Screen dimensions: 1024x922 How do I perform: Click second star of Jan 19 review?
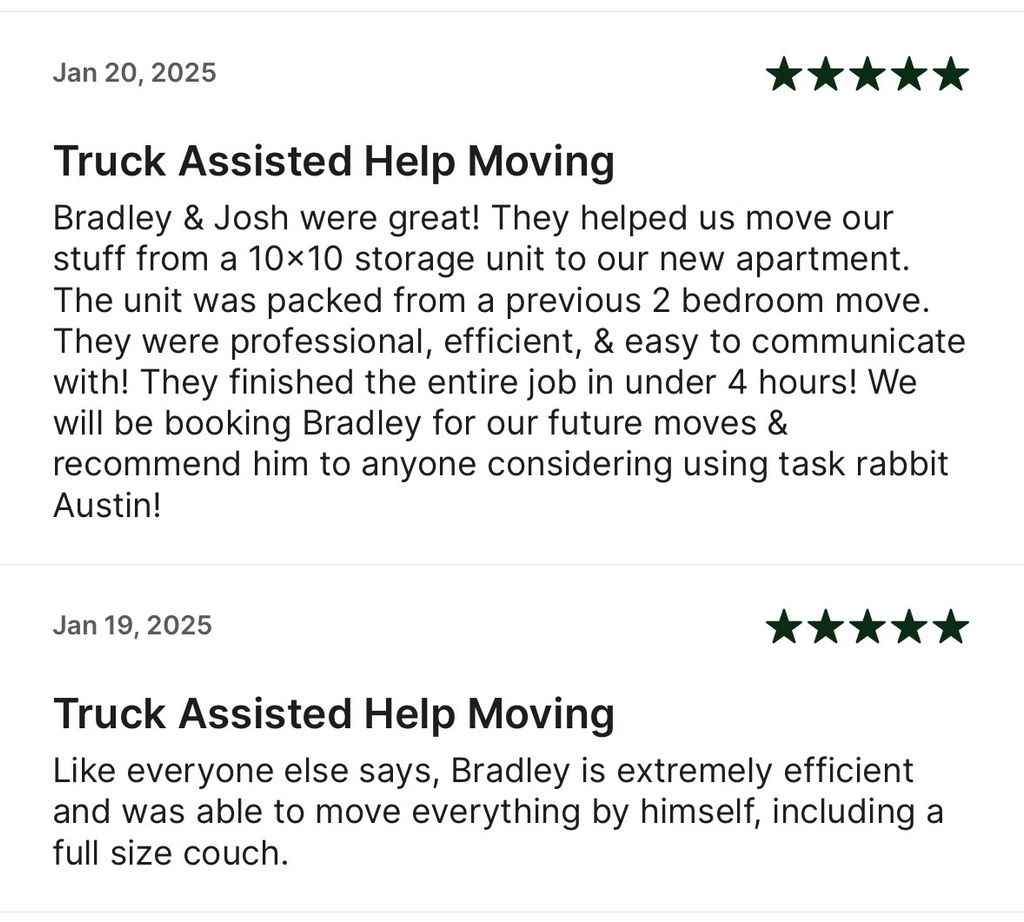coord(825,626)
